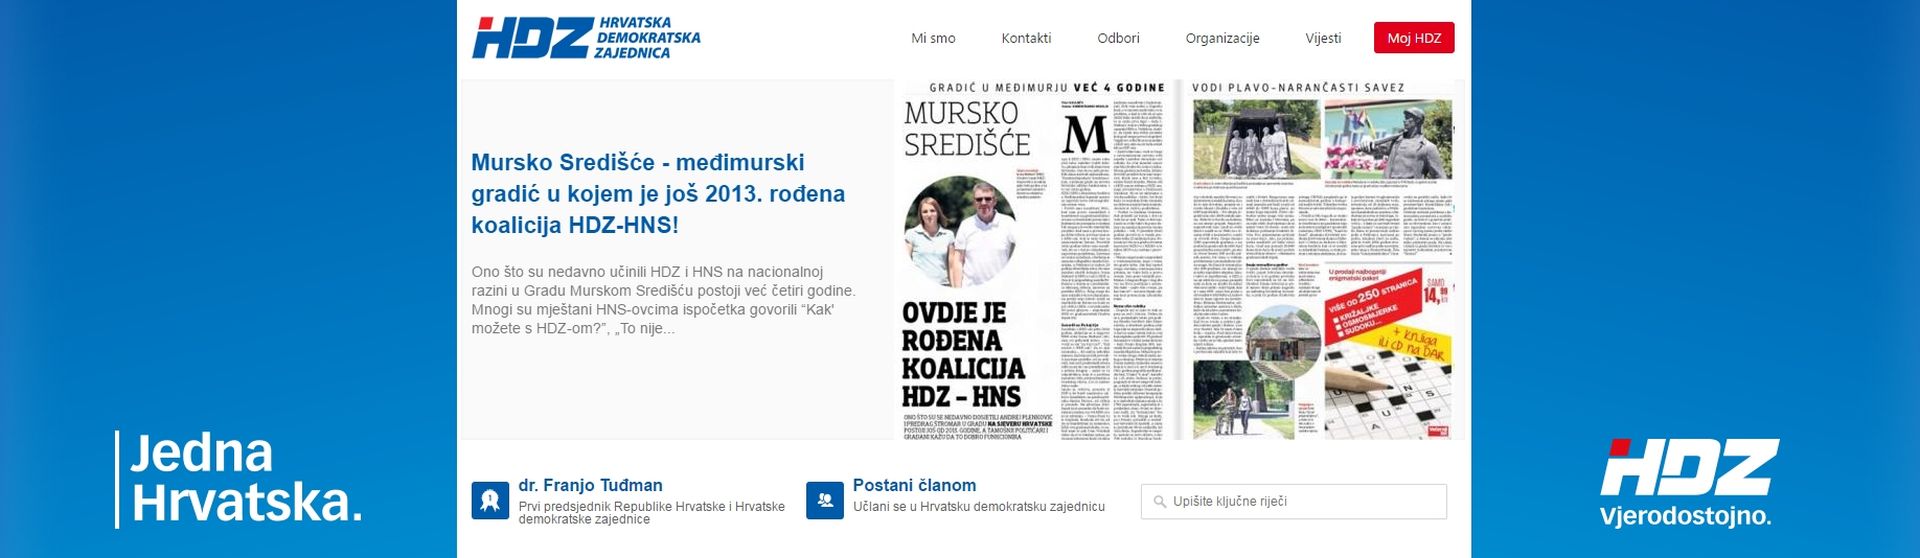
Task: Open the Postani članom link
Action: 914,485
